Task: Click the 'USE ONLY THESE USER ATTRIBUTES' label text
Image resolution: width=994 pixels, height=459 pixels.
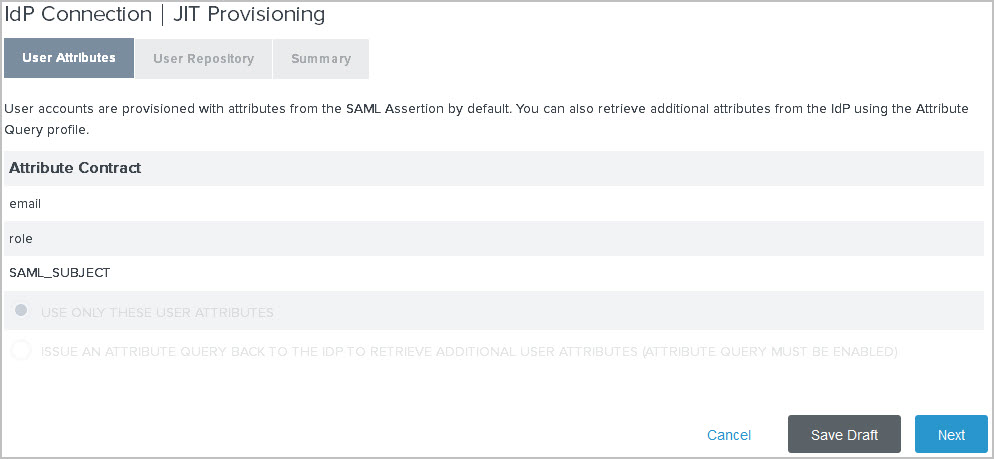Action: [157, 313]
